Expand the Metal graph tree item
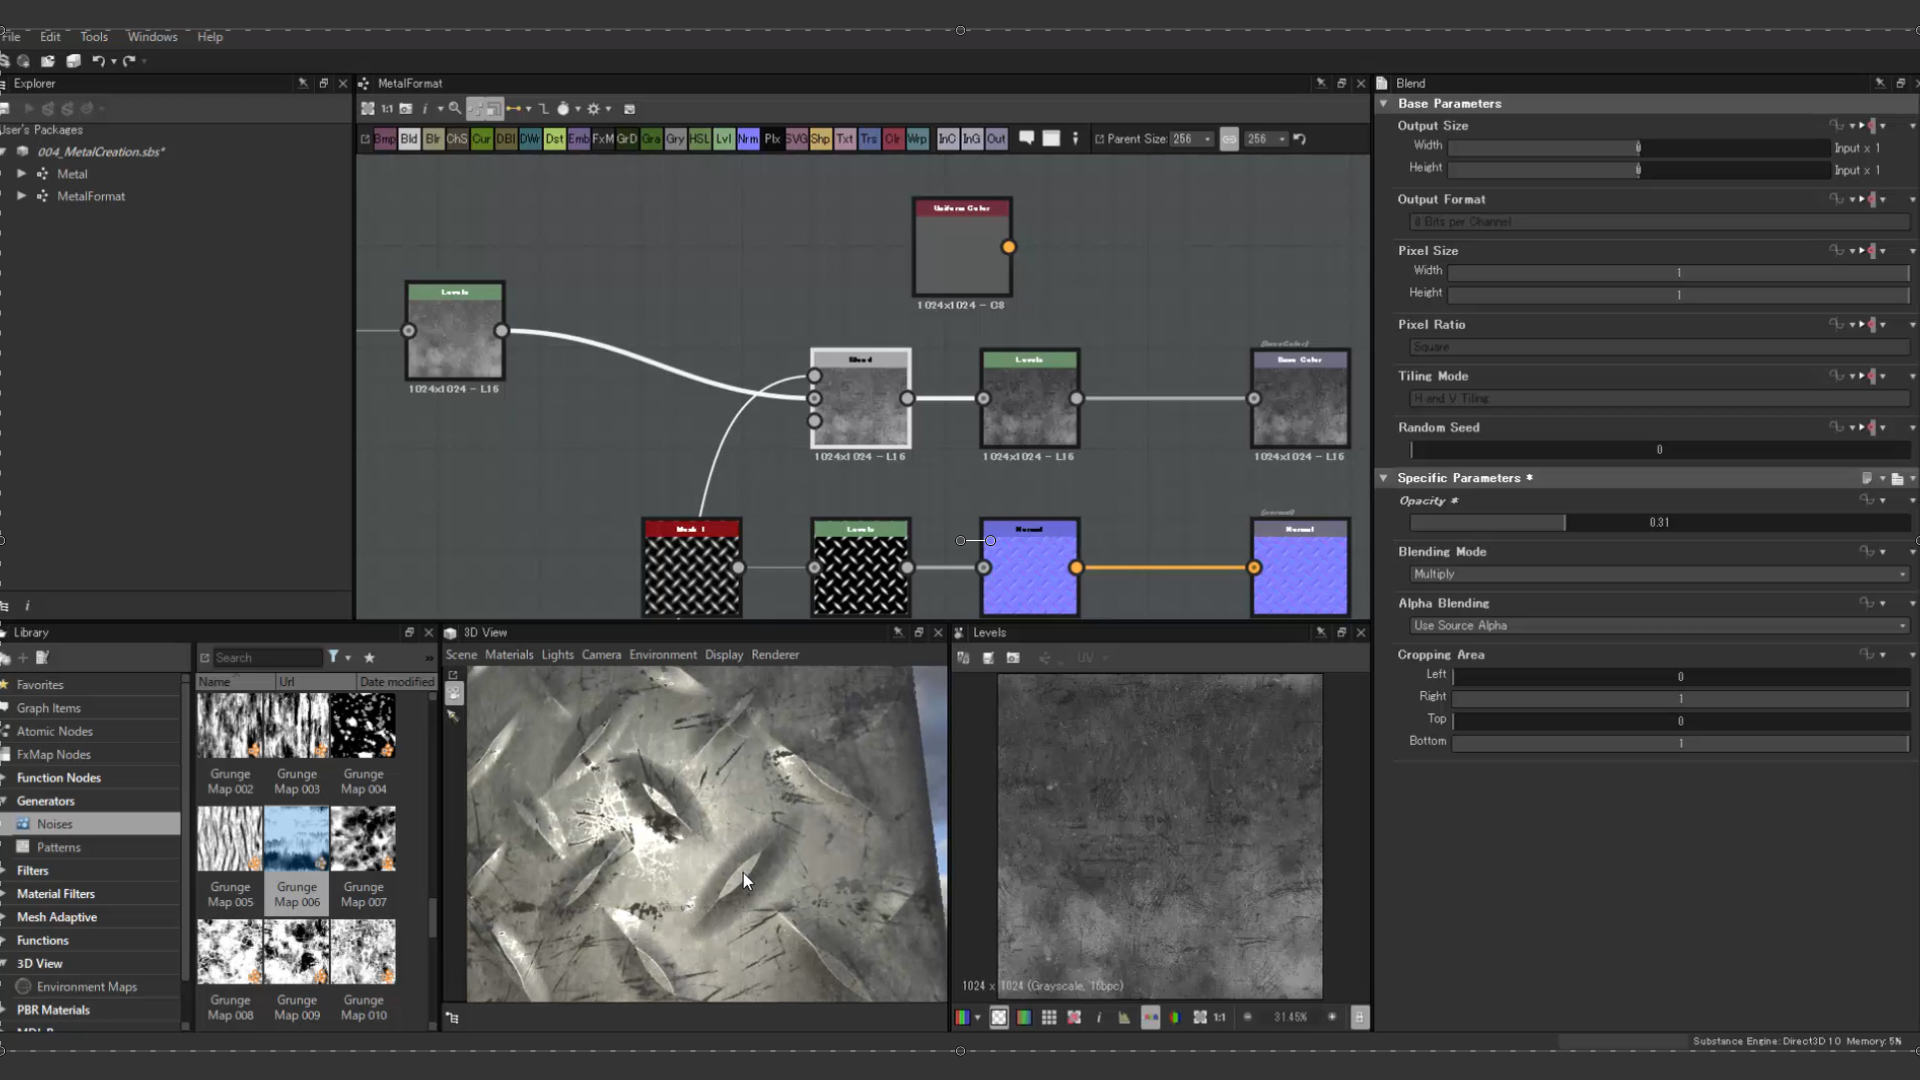1920x1080 pixels. tap(21, 174)
